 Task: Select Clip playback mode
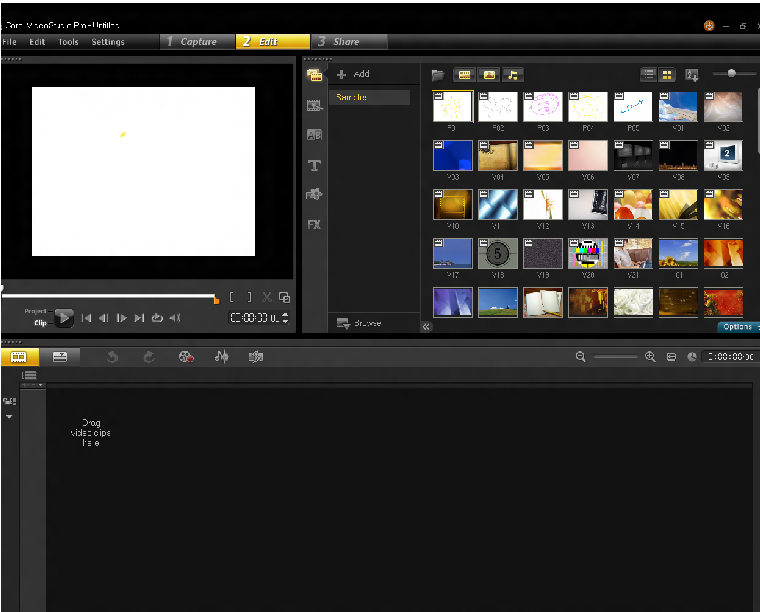click(x=40, y=323)
